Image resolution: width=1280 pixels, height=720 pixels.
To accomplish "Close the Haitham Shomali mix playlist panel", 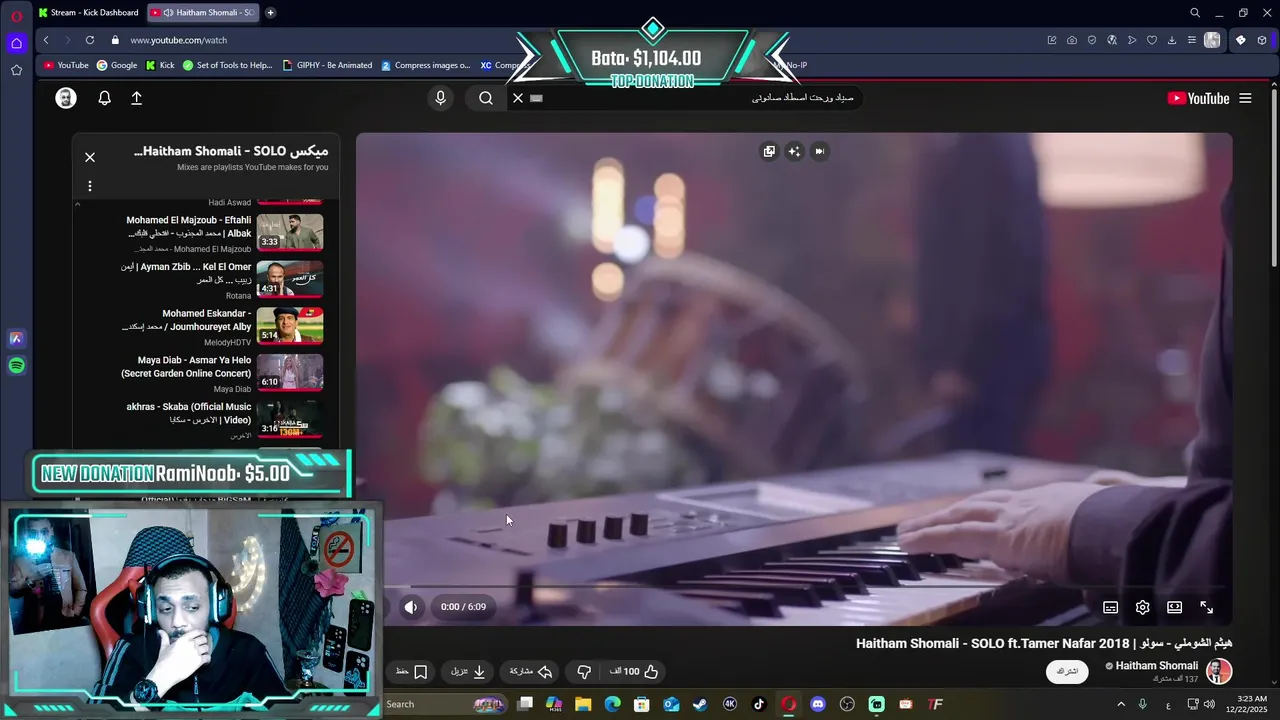I will [90, 157].
